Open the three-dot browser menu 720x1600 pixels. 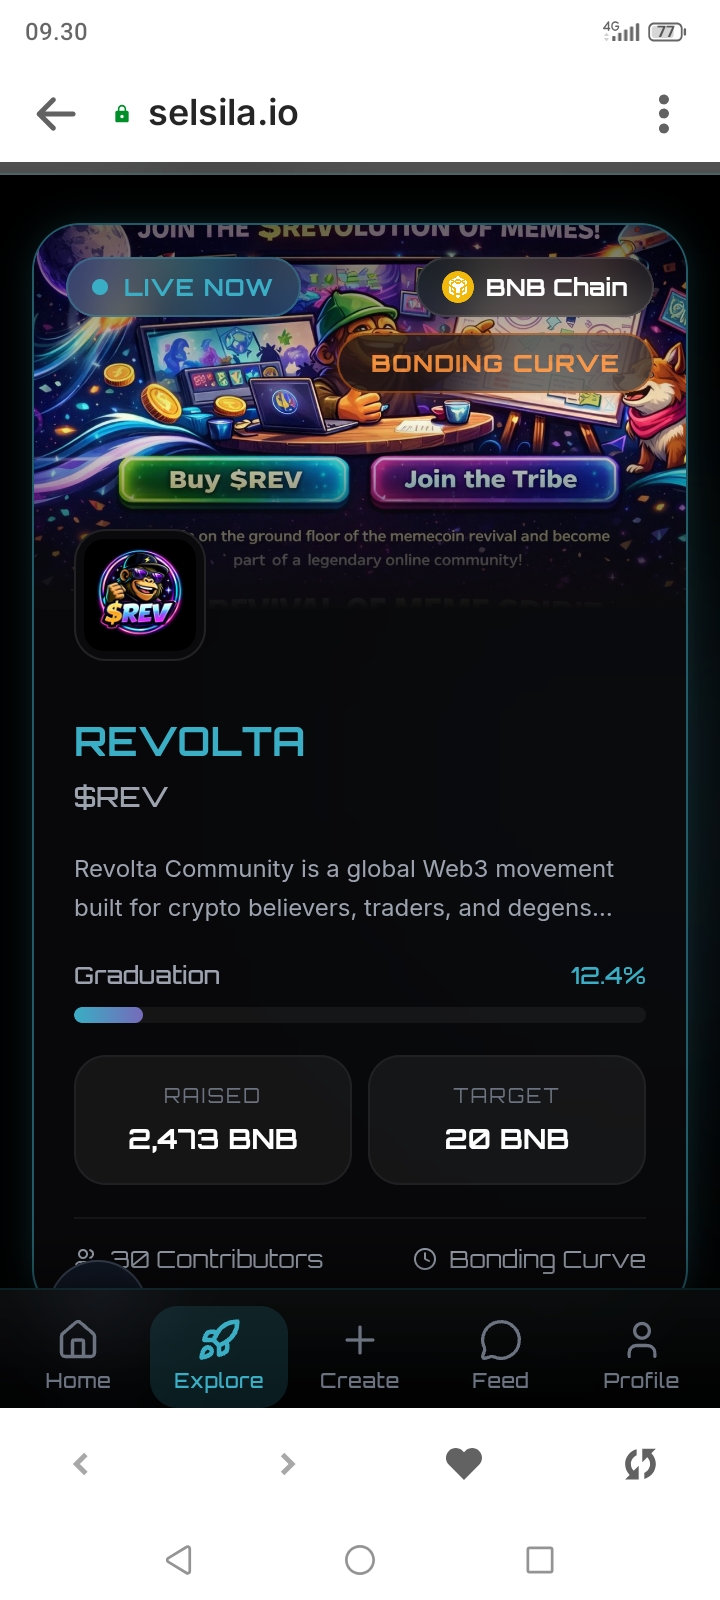click(663, 114)
